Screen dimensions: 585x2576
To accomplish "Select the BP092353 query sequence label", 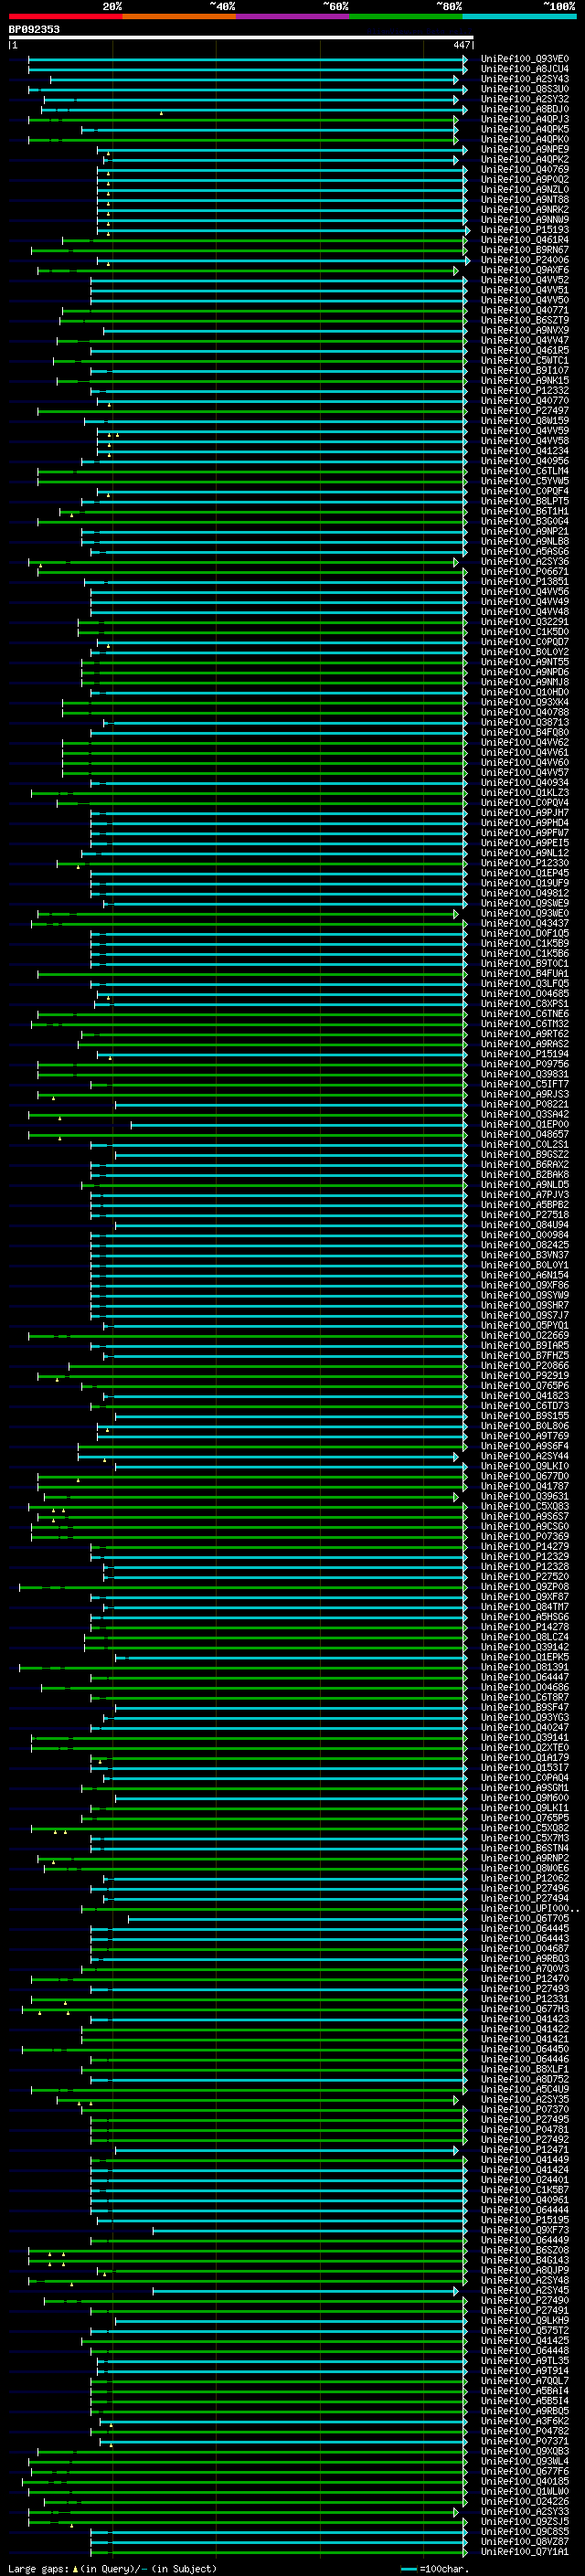I will click(x=34, y=29).
